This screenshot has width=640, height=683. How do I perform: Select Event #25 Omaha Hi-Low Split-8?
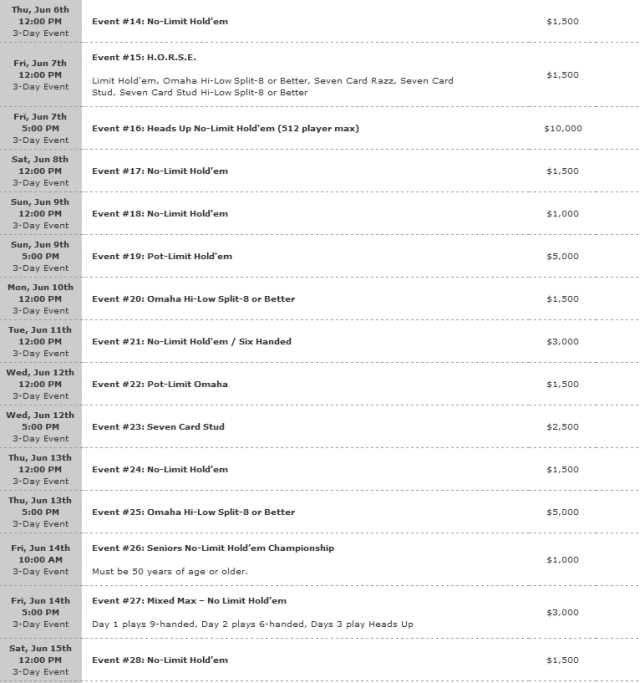click(193, 512)
